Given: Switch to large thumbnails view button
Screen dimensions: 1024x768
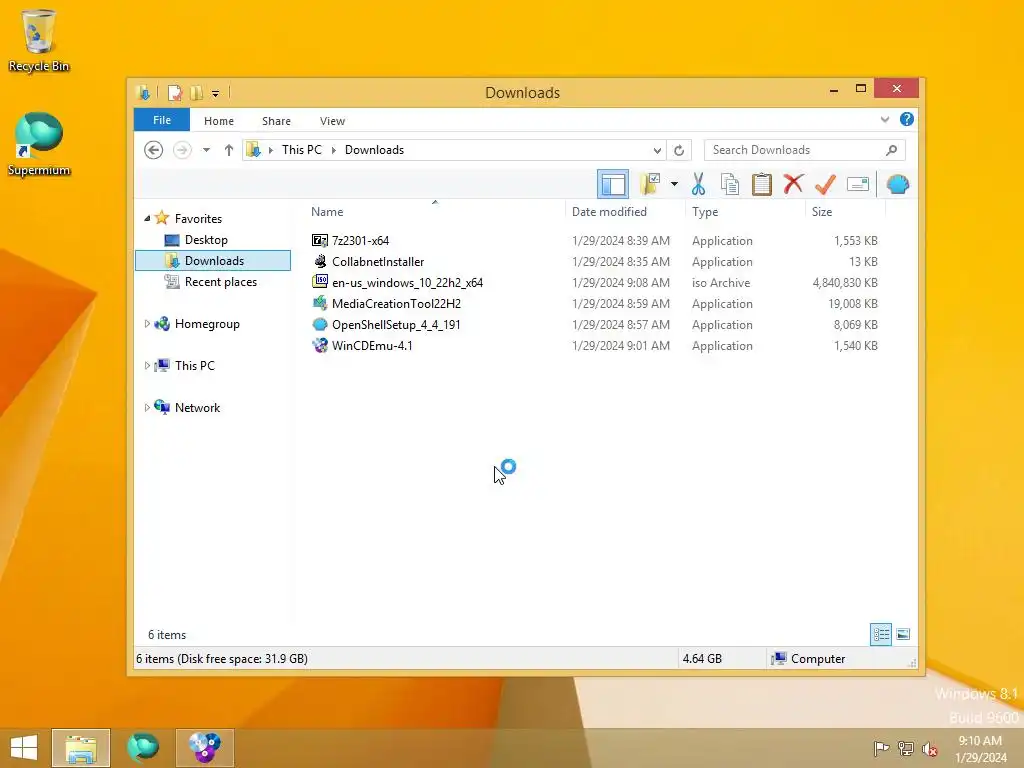Looking at the screenshot, I should point(903,634).
